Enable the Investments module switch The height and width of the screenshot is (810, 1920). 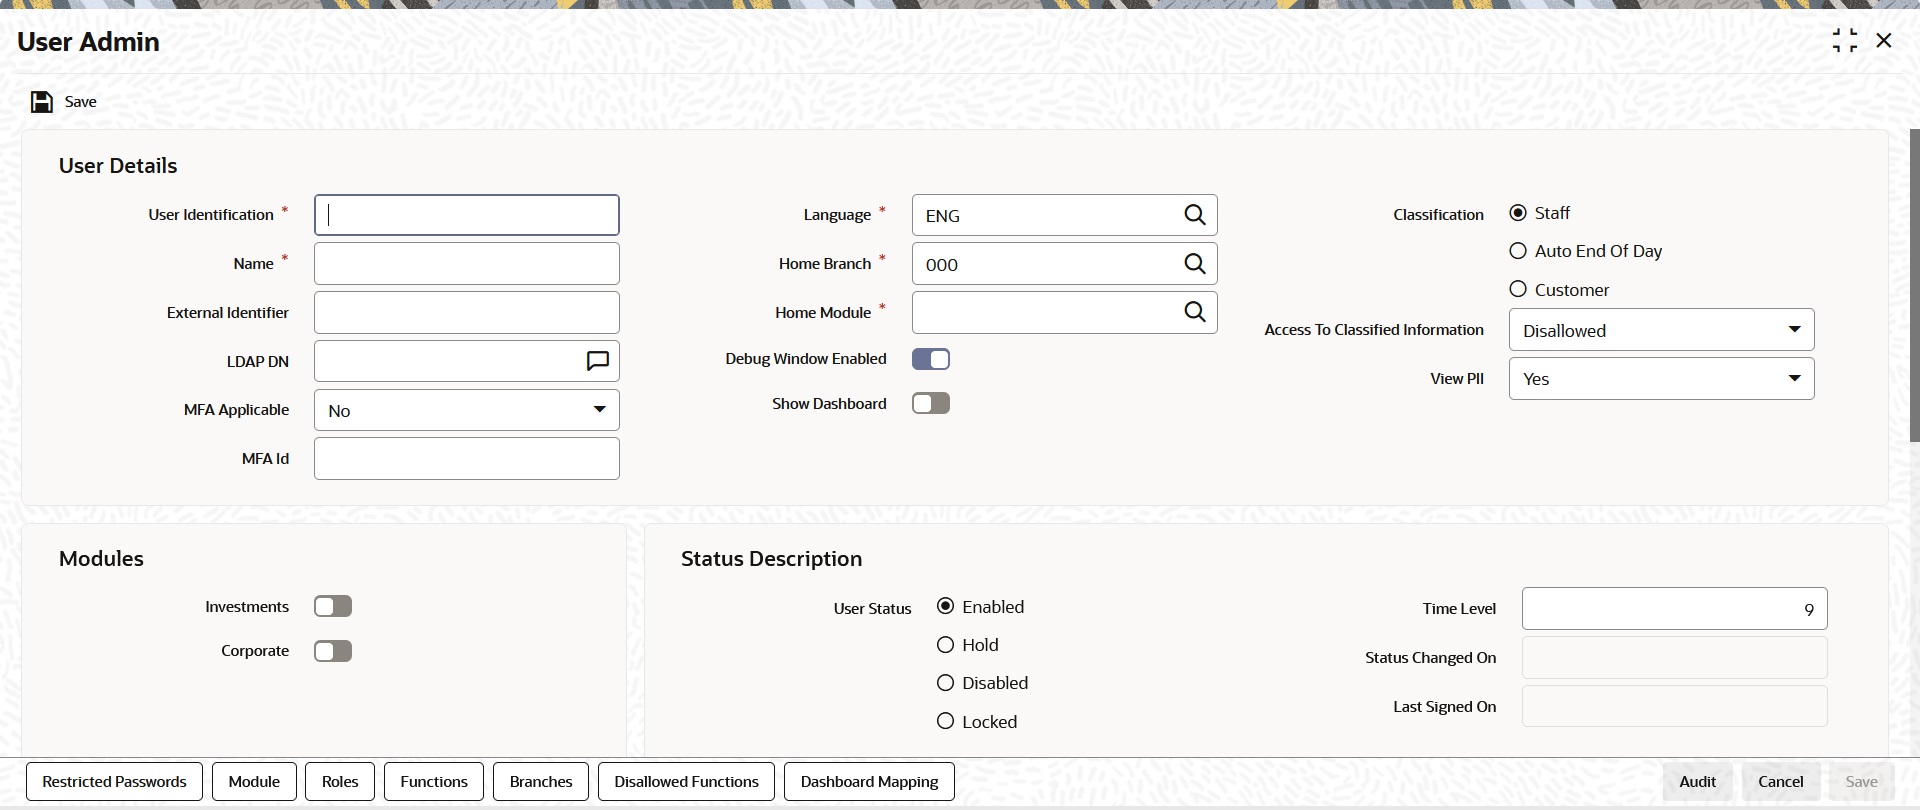click(333, 606)
